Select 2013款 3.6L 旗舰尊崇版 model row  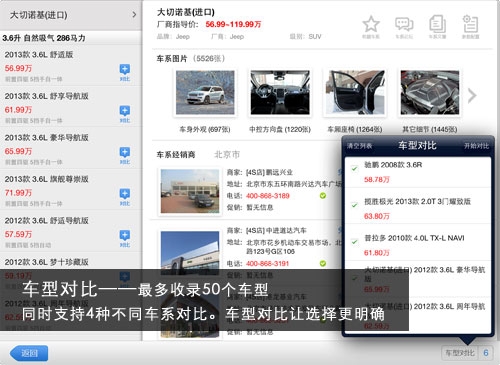click(x=71, y=190)
